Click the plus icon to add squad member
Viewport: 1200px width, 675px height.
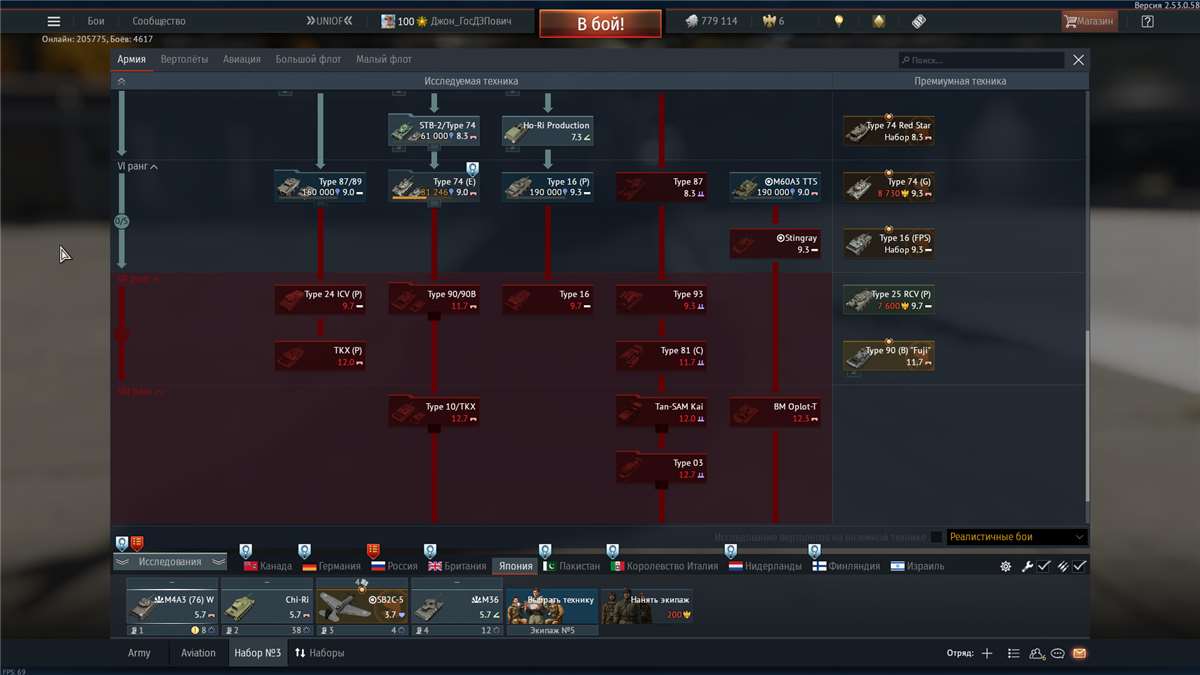[x=987, y=653]
